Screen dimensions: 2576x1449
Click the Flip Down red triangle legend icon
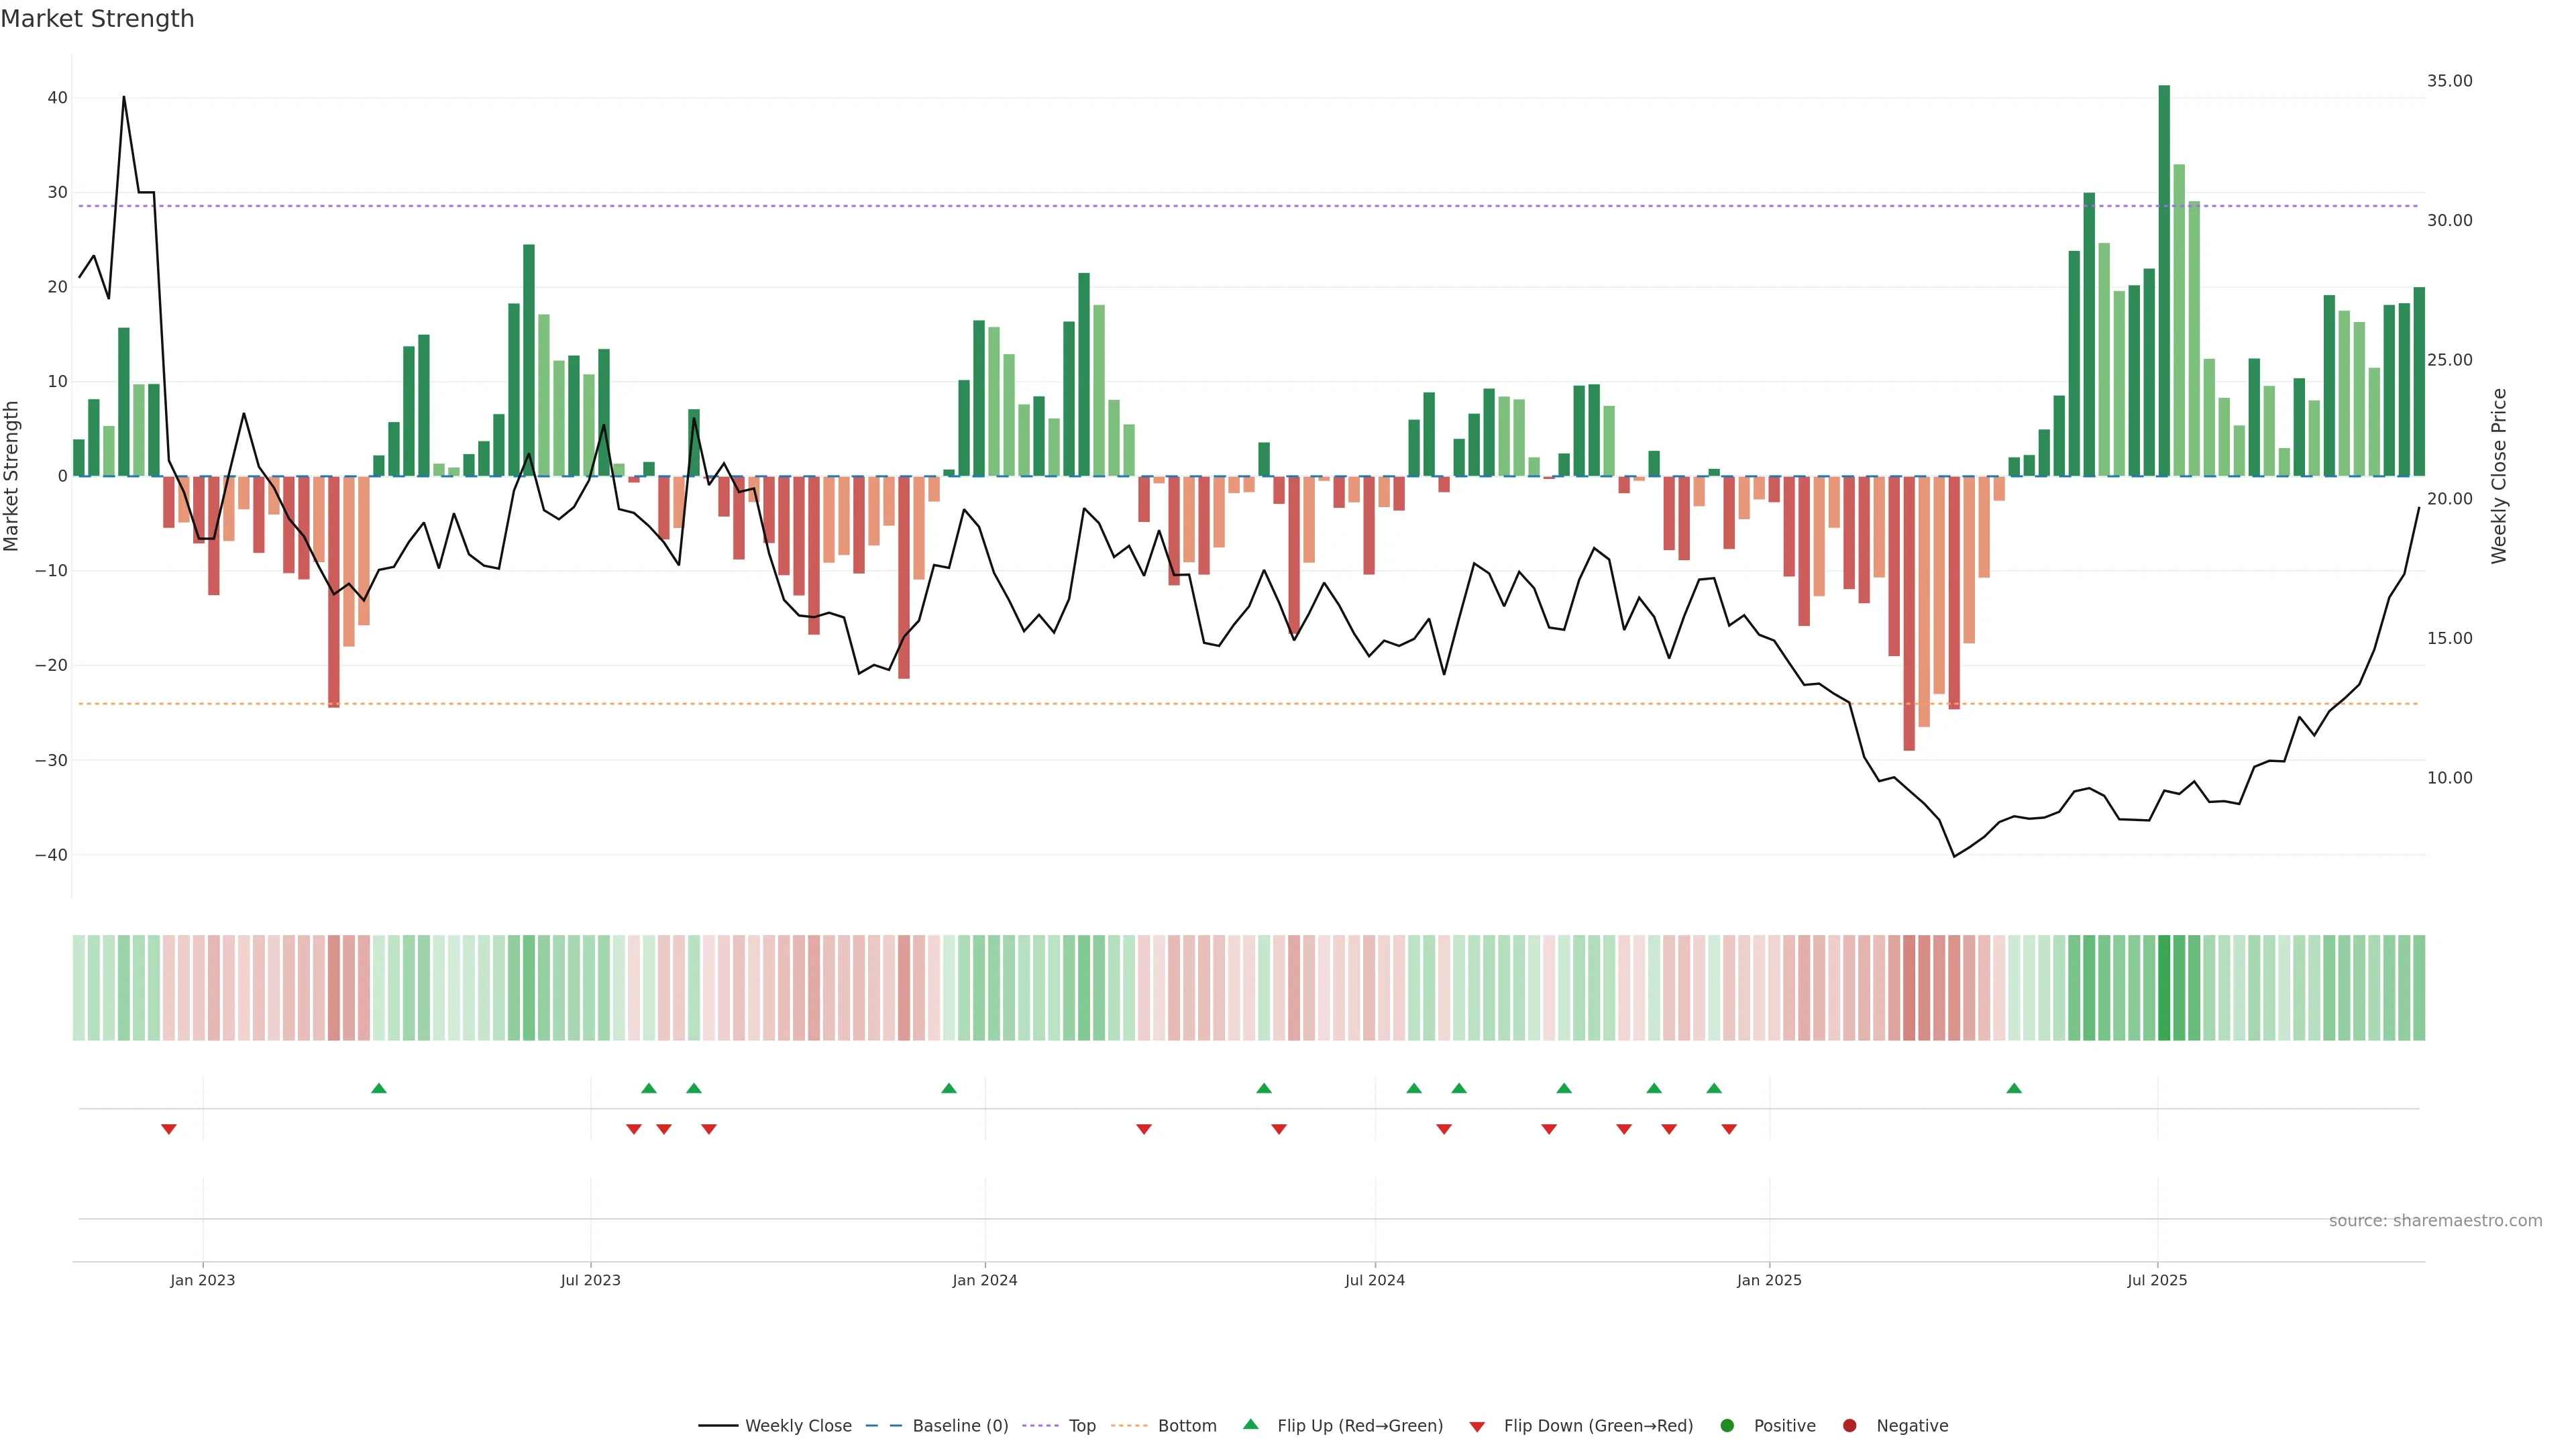[1477, 1427]
